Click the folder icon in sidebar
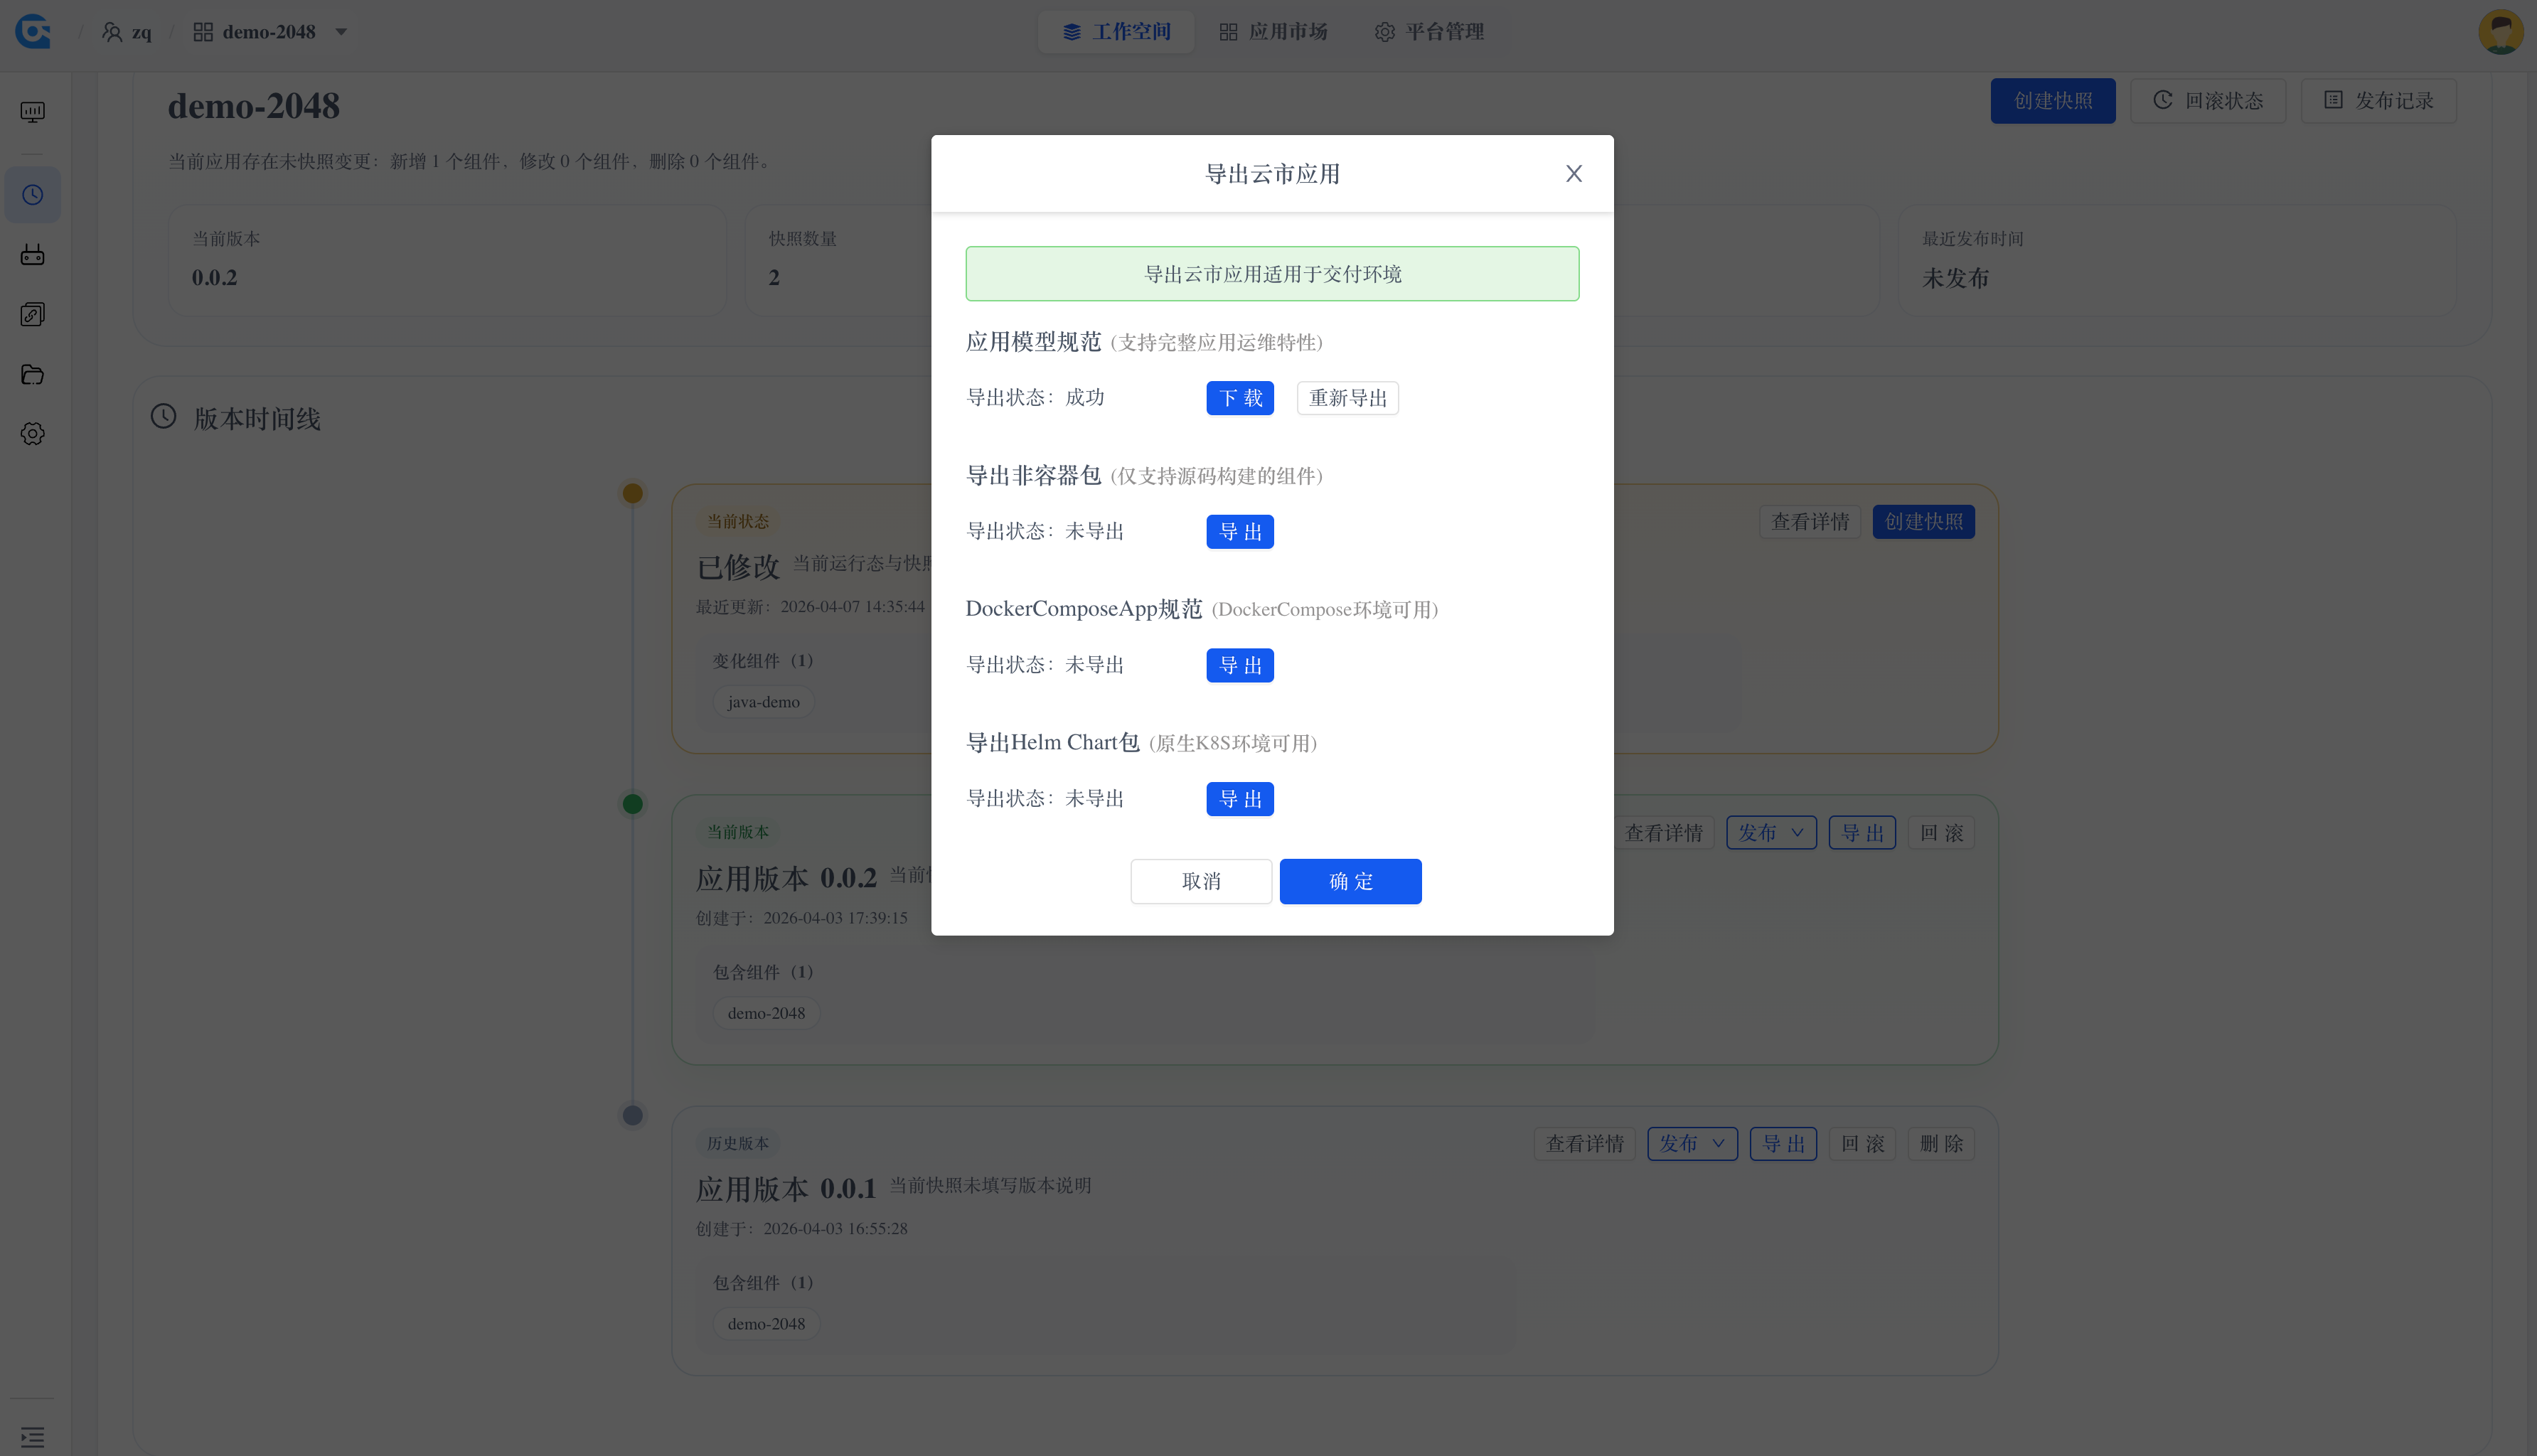This screenshot has width=2537, height=1456. [33, 374]
